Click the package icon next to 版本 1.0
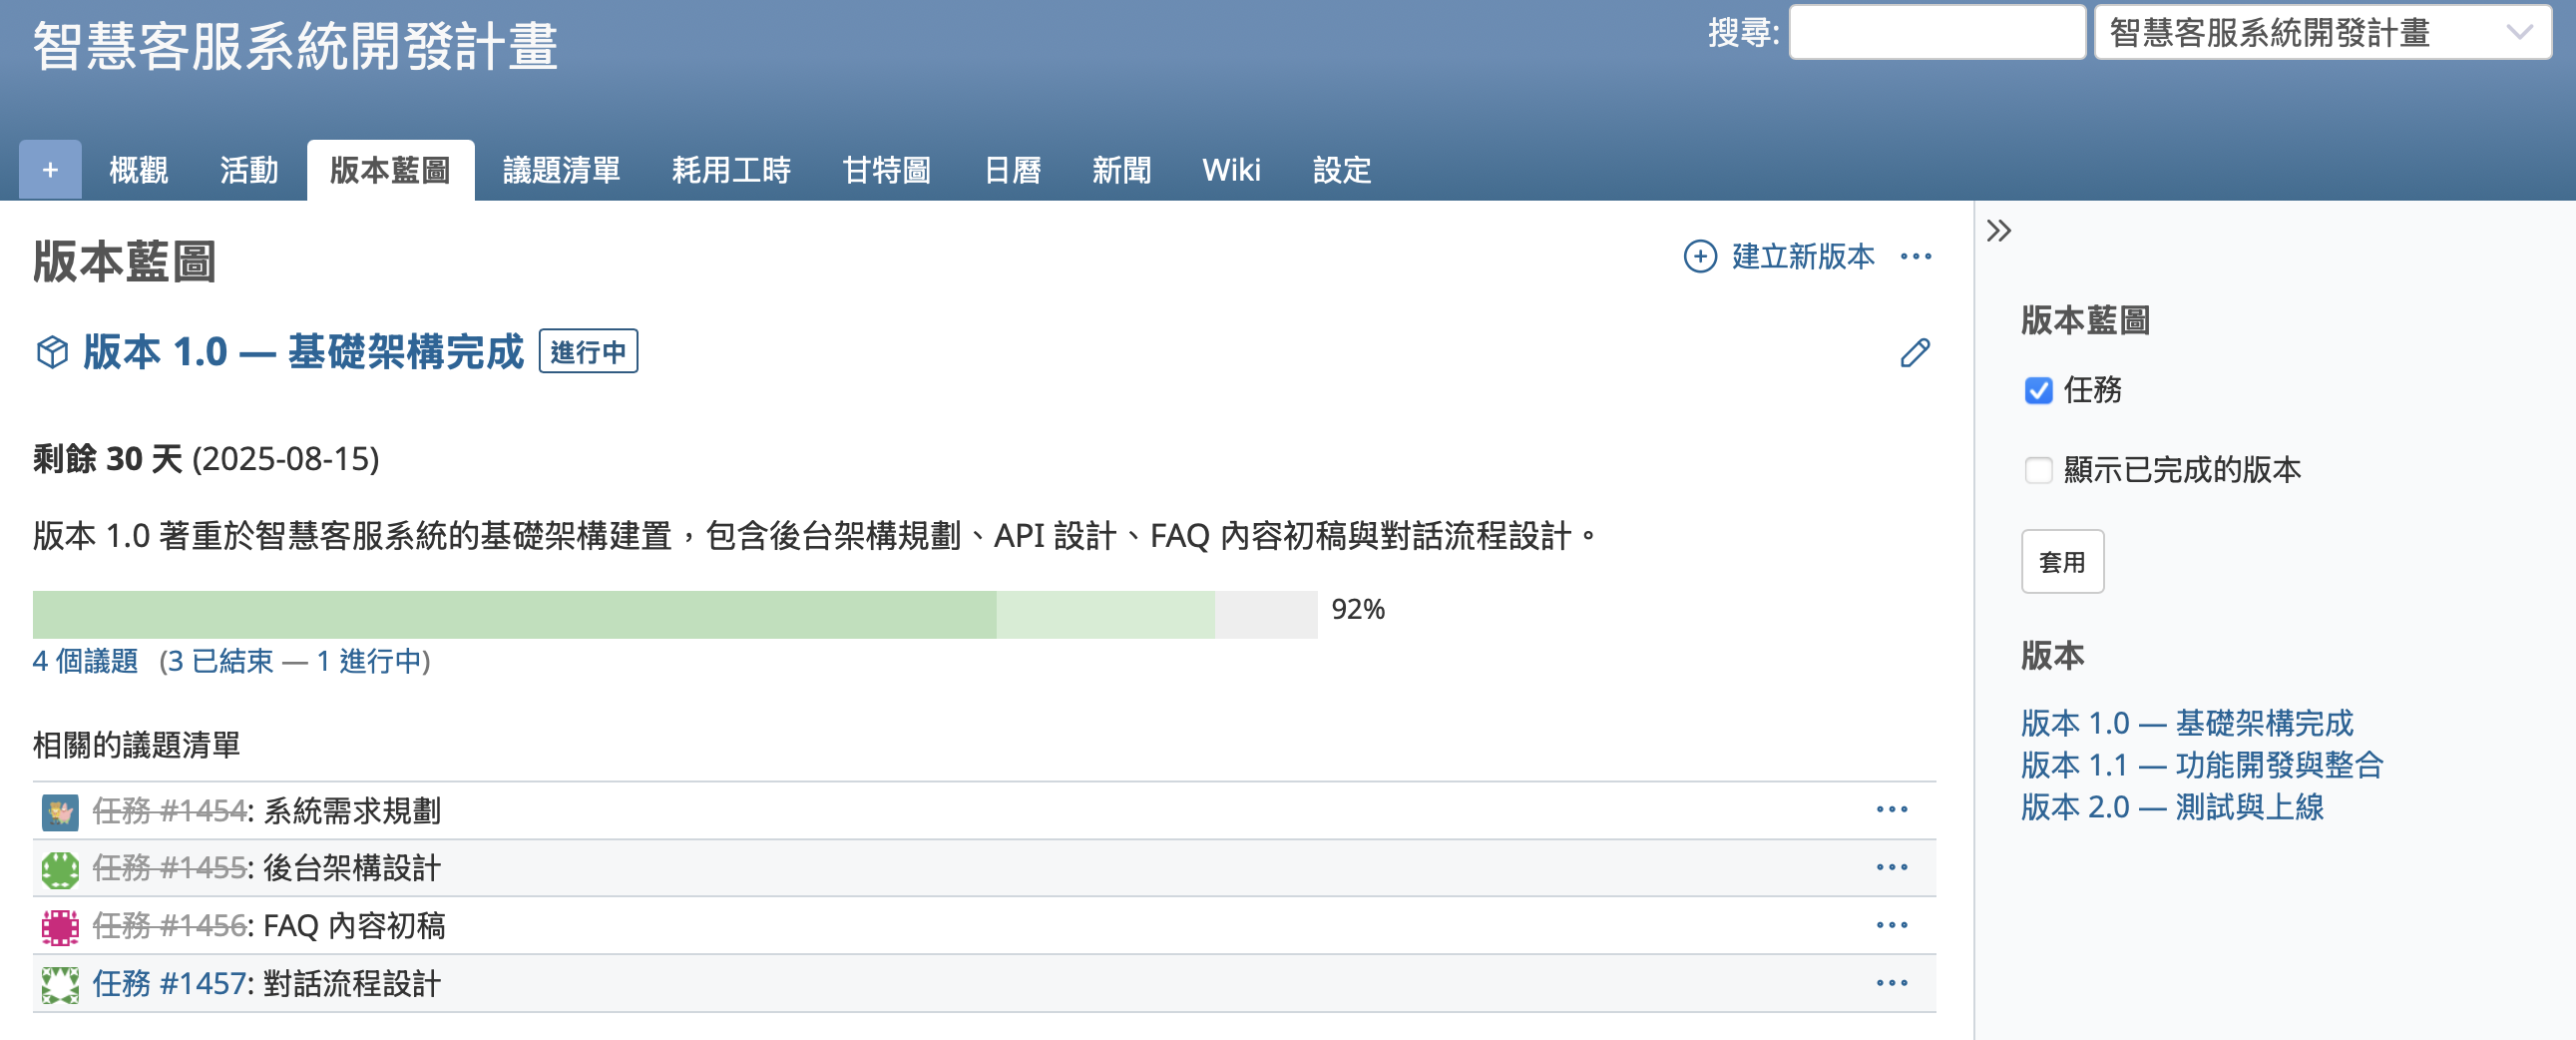2576x1040 pixels. pos(52,352)
